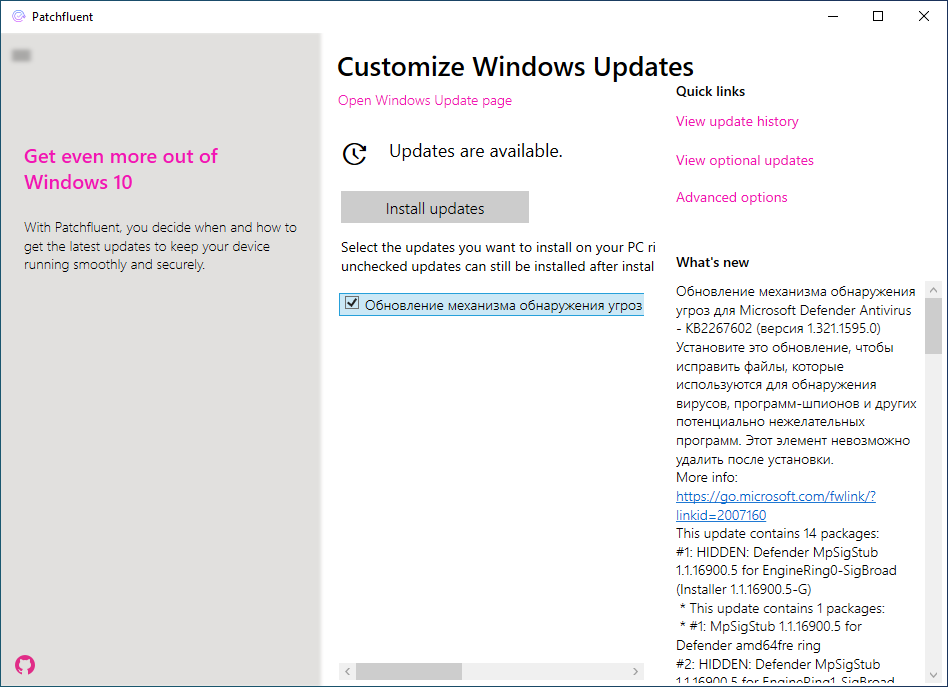This screenshot has height=687, width=948.
Task: Click the What's new vertical scrollbar thumb
Action: coord(933,327)
